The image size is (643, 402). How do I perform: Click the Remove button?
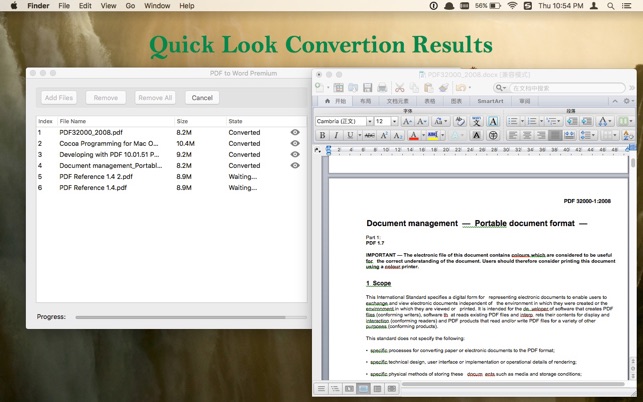105,98
